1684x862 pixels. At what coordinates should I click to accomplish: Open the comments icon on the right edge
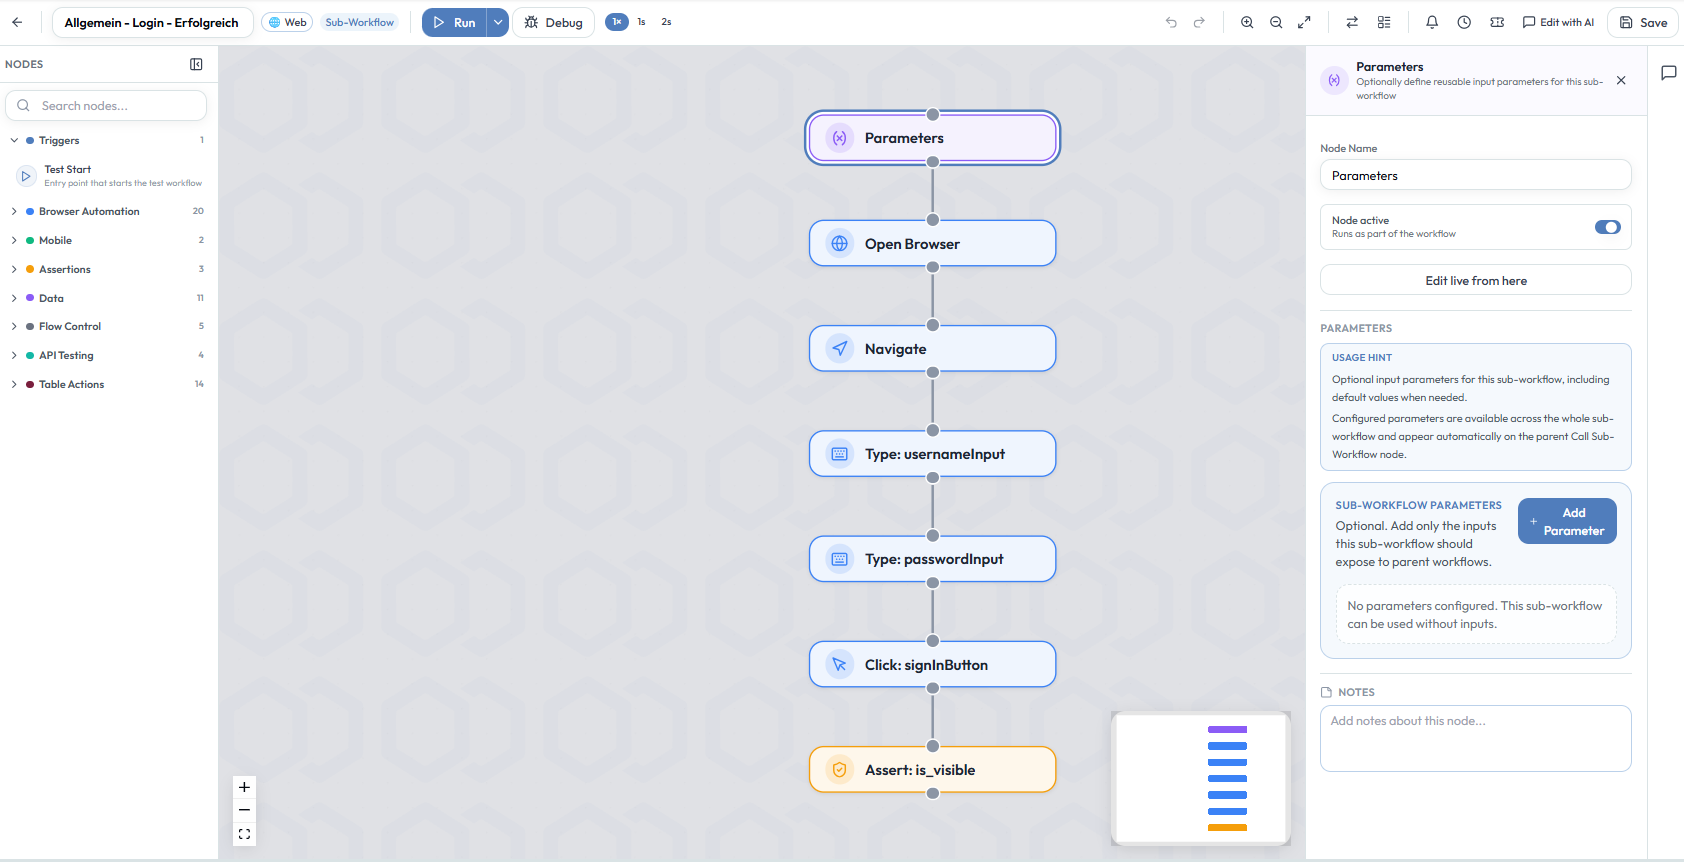click(1668, 73)
